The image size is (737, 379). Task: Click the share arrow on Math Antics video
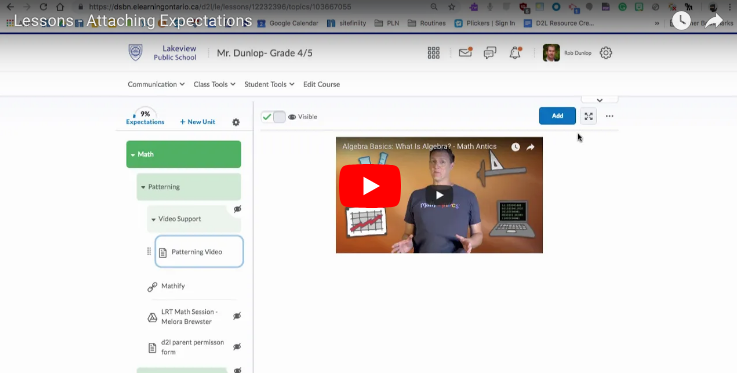pyautogui.click(x=531, y=147)
